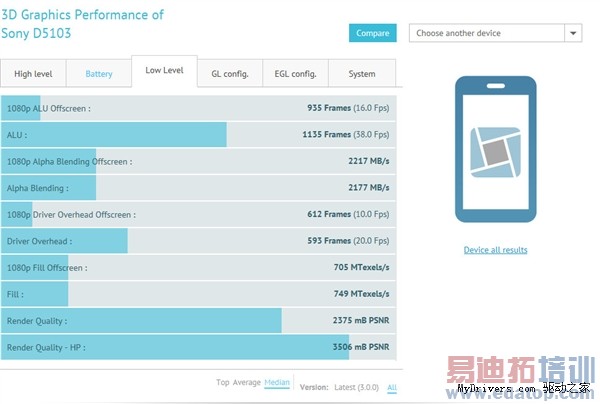Click the Driver Overhead result row
600x404 pixels.
coord(199,241)
